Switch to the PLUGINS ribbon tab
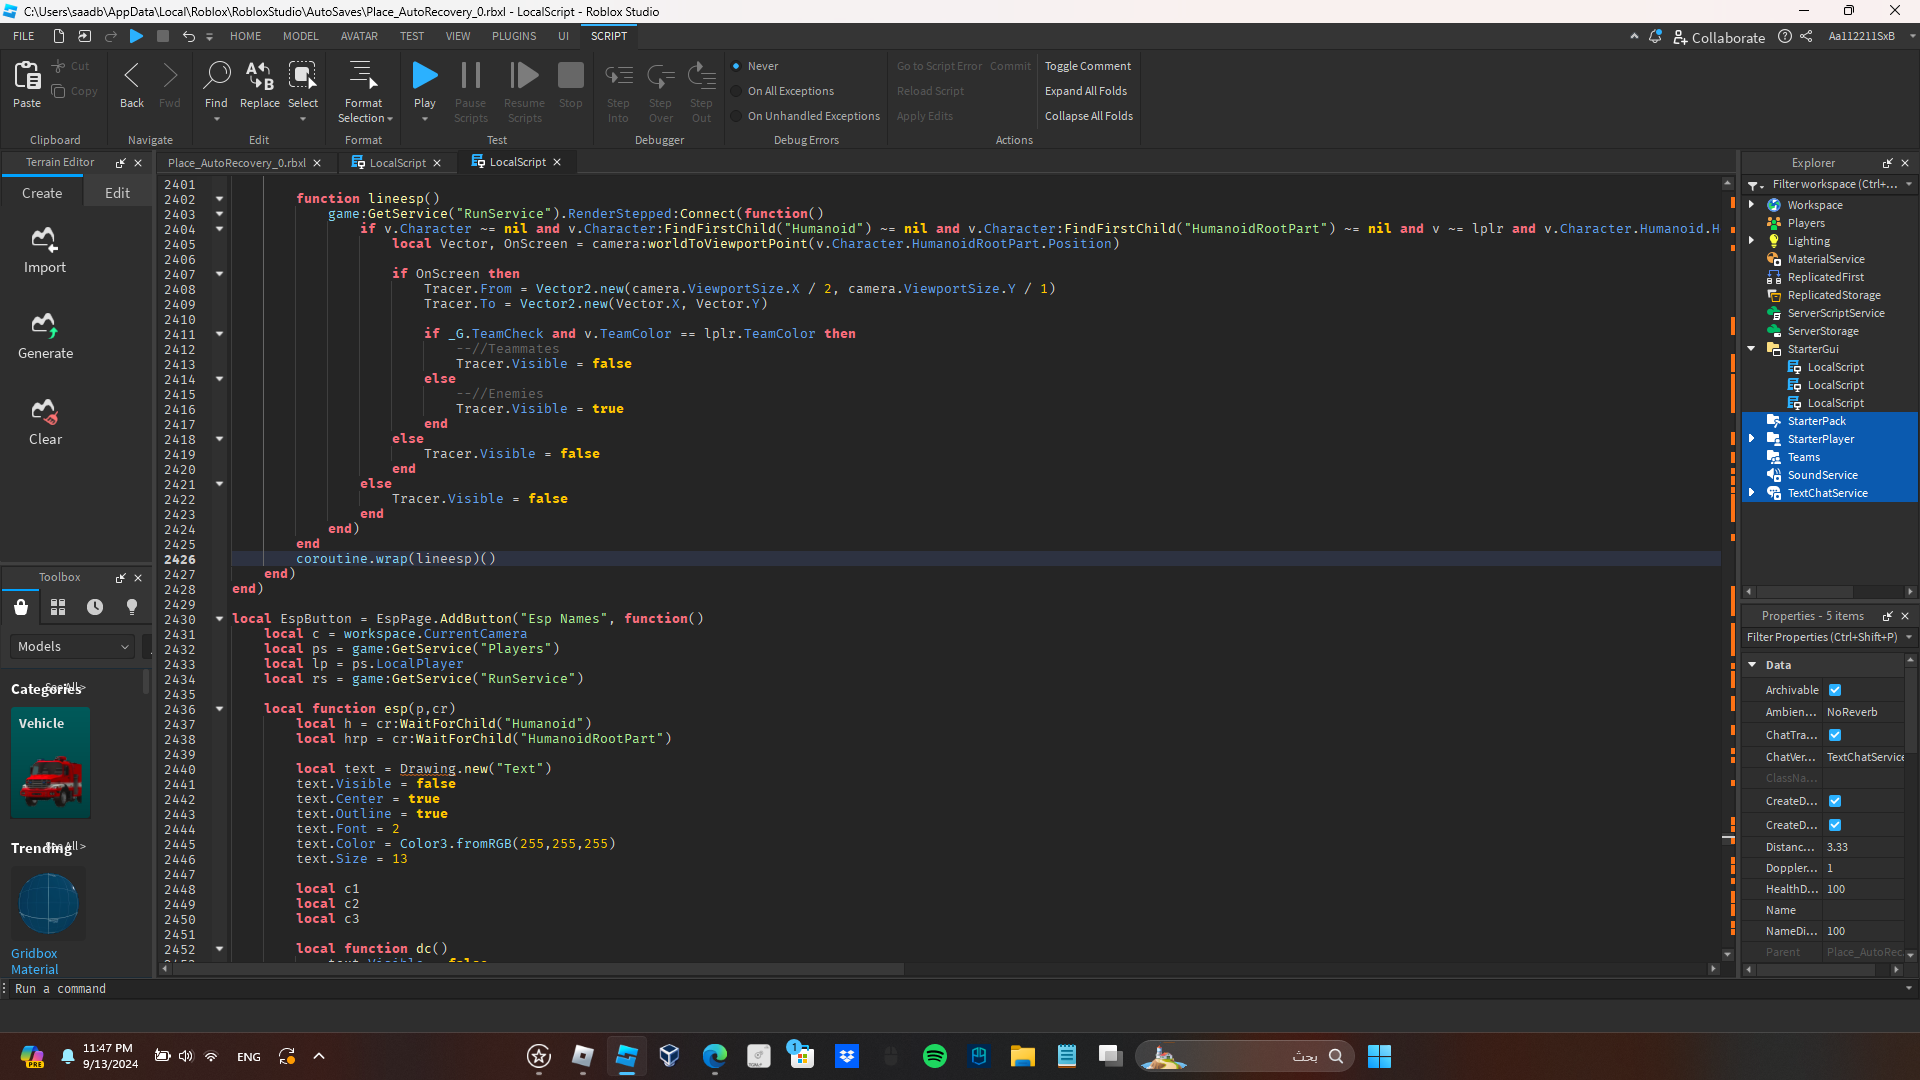The height and width of the screenshot is (1080, 1920). 514,36
